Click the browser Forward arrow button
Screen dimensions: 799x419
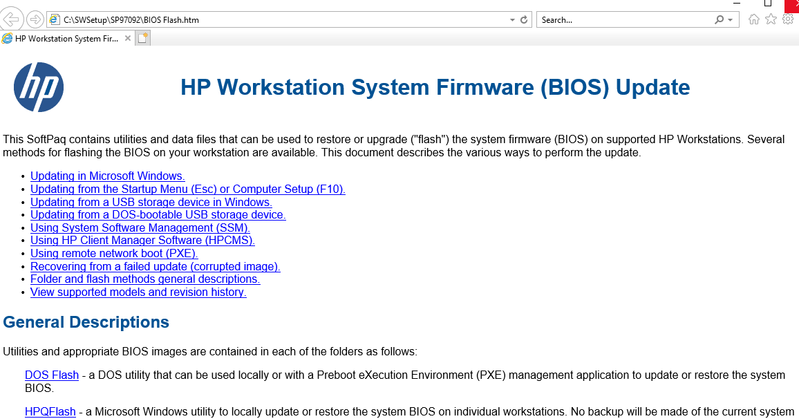pos(35,20)
